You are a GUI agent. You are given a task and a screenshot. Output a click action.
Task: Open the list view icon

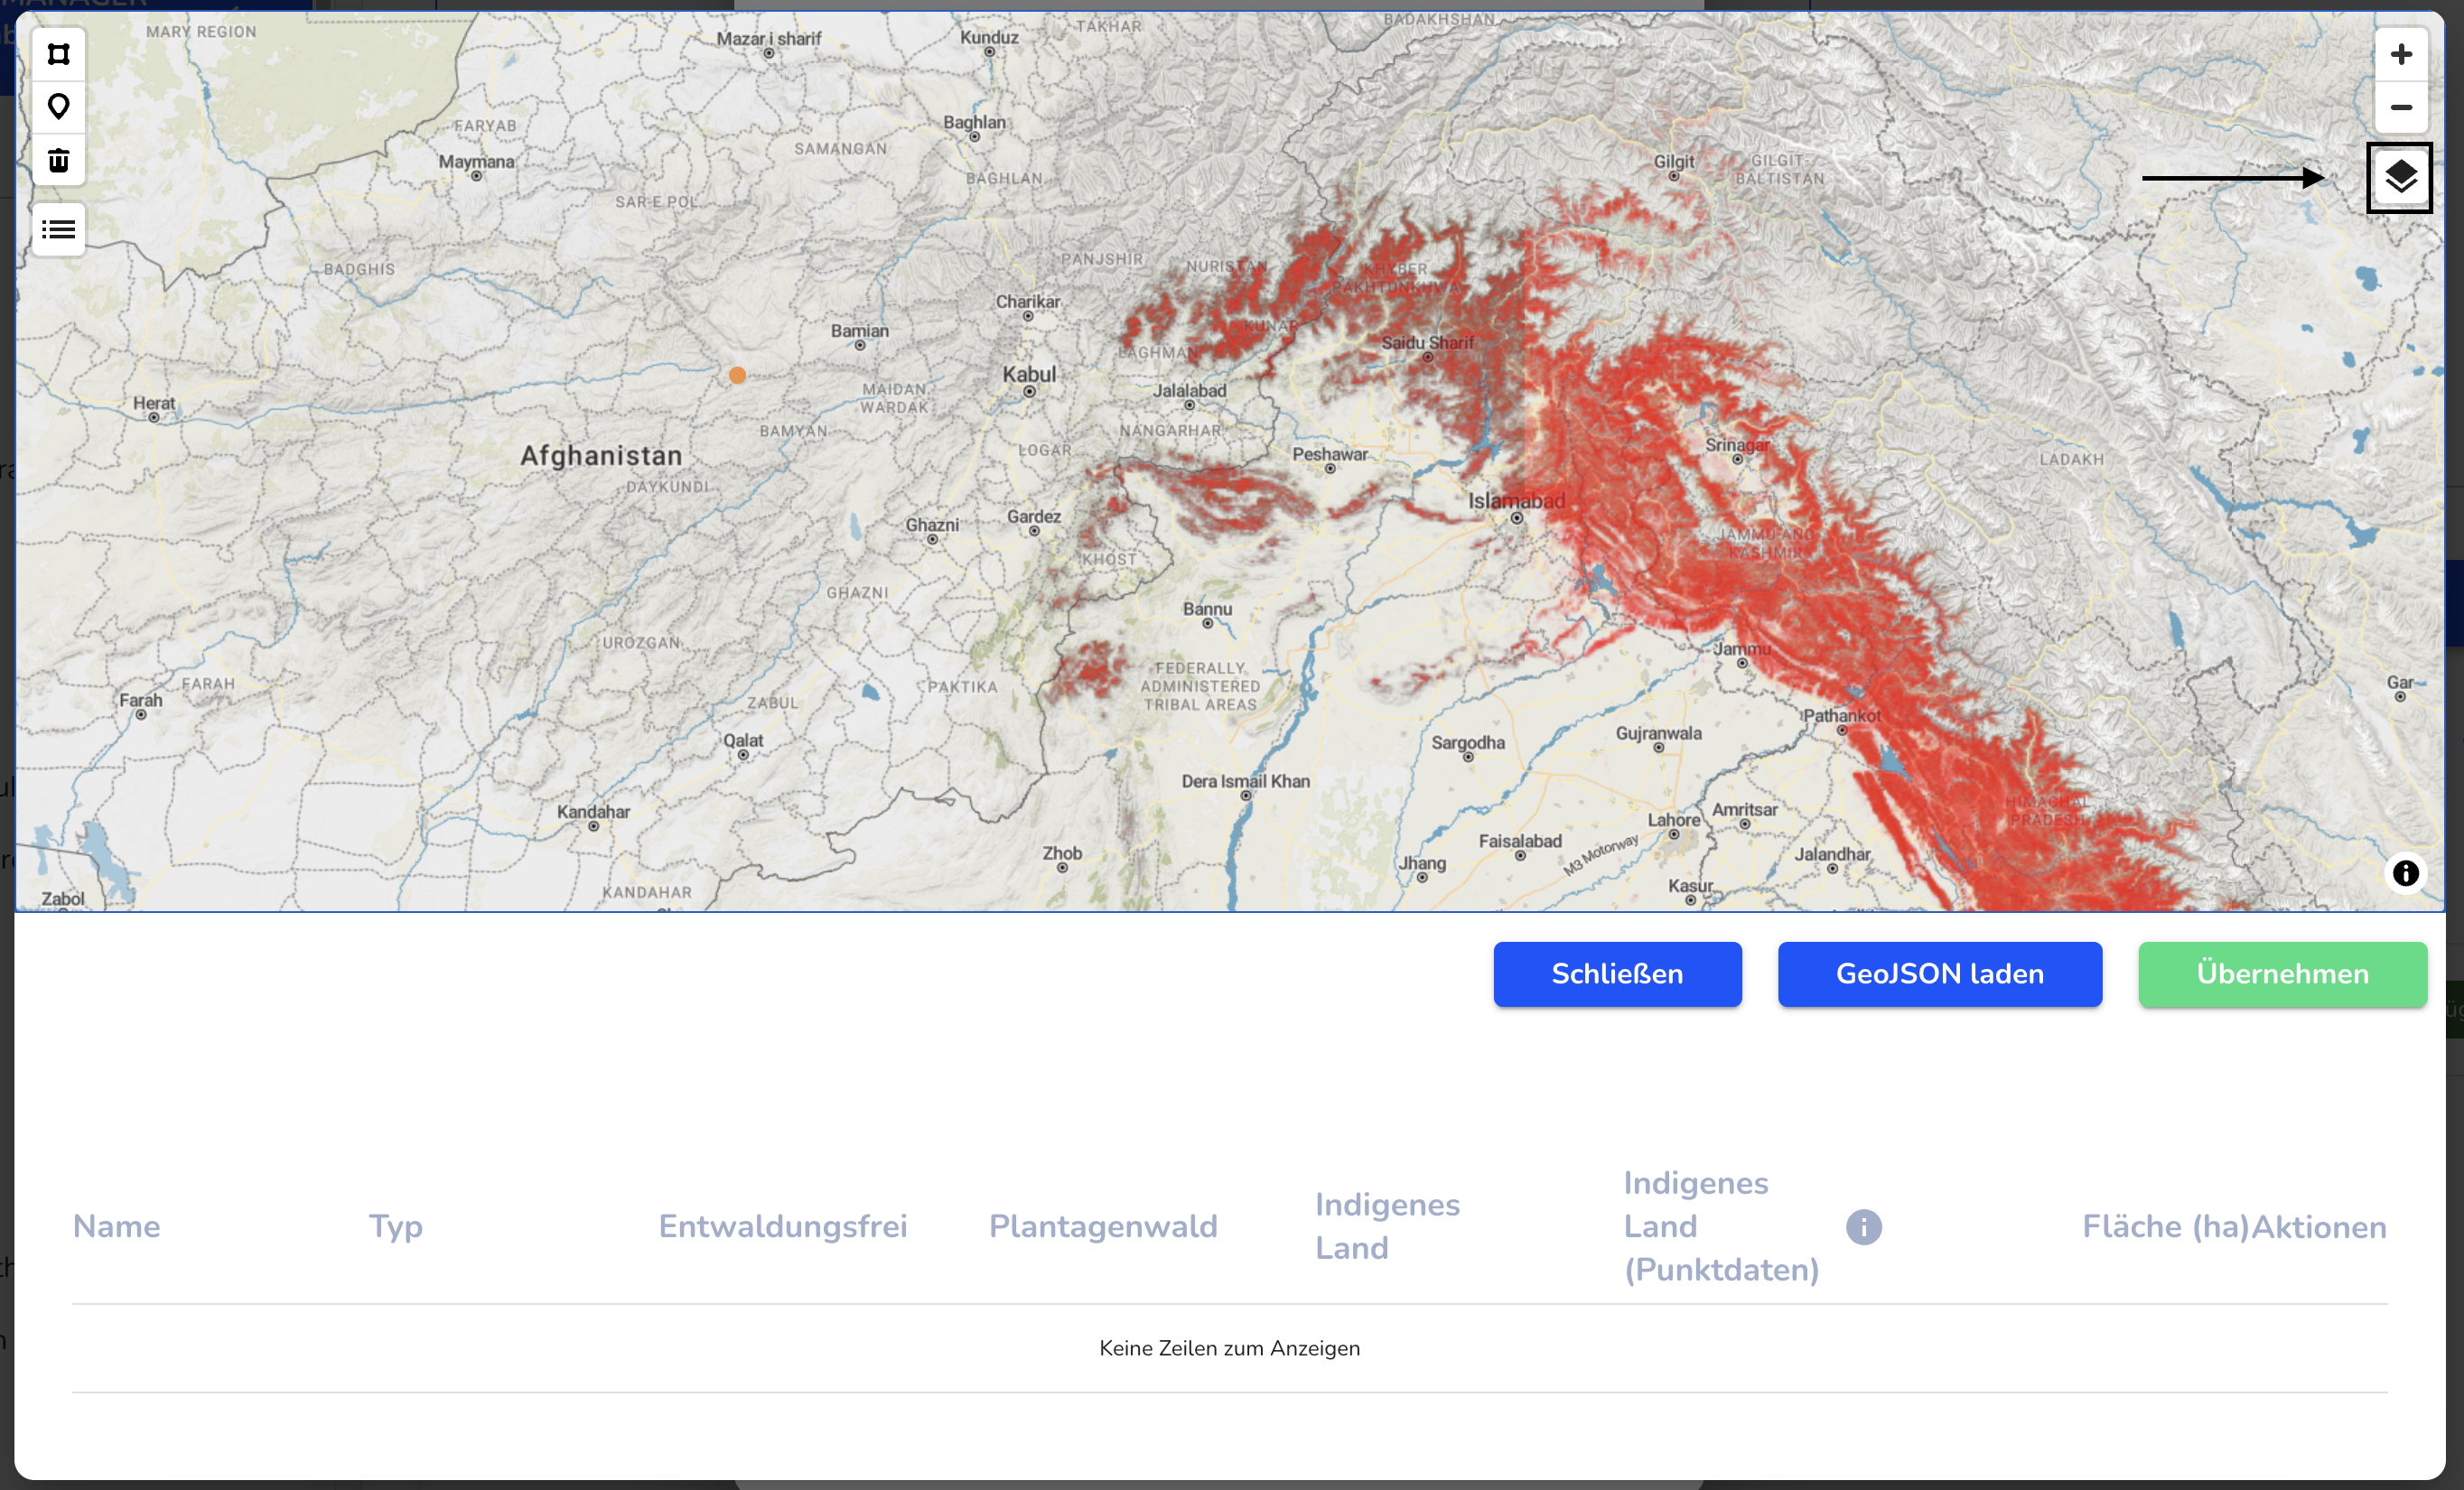(x=58, y=230)
